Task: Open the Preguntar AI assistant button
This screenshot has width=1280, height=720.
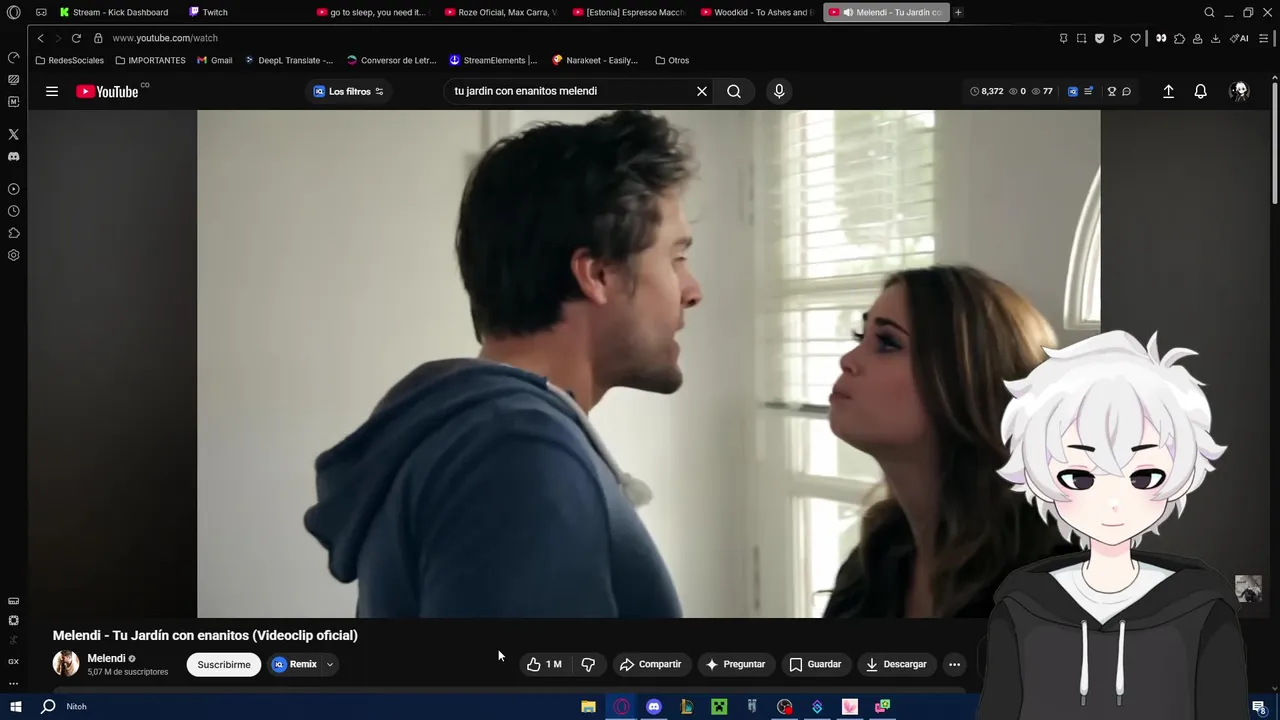Action: point(735,664)
